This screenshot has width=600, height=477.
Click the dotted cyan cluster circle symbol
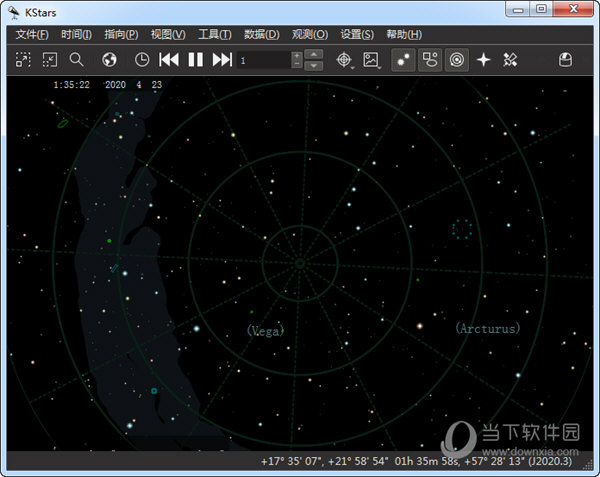click(x=462, y=229)
